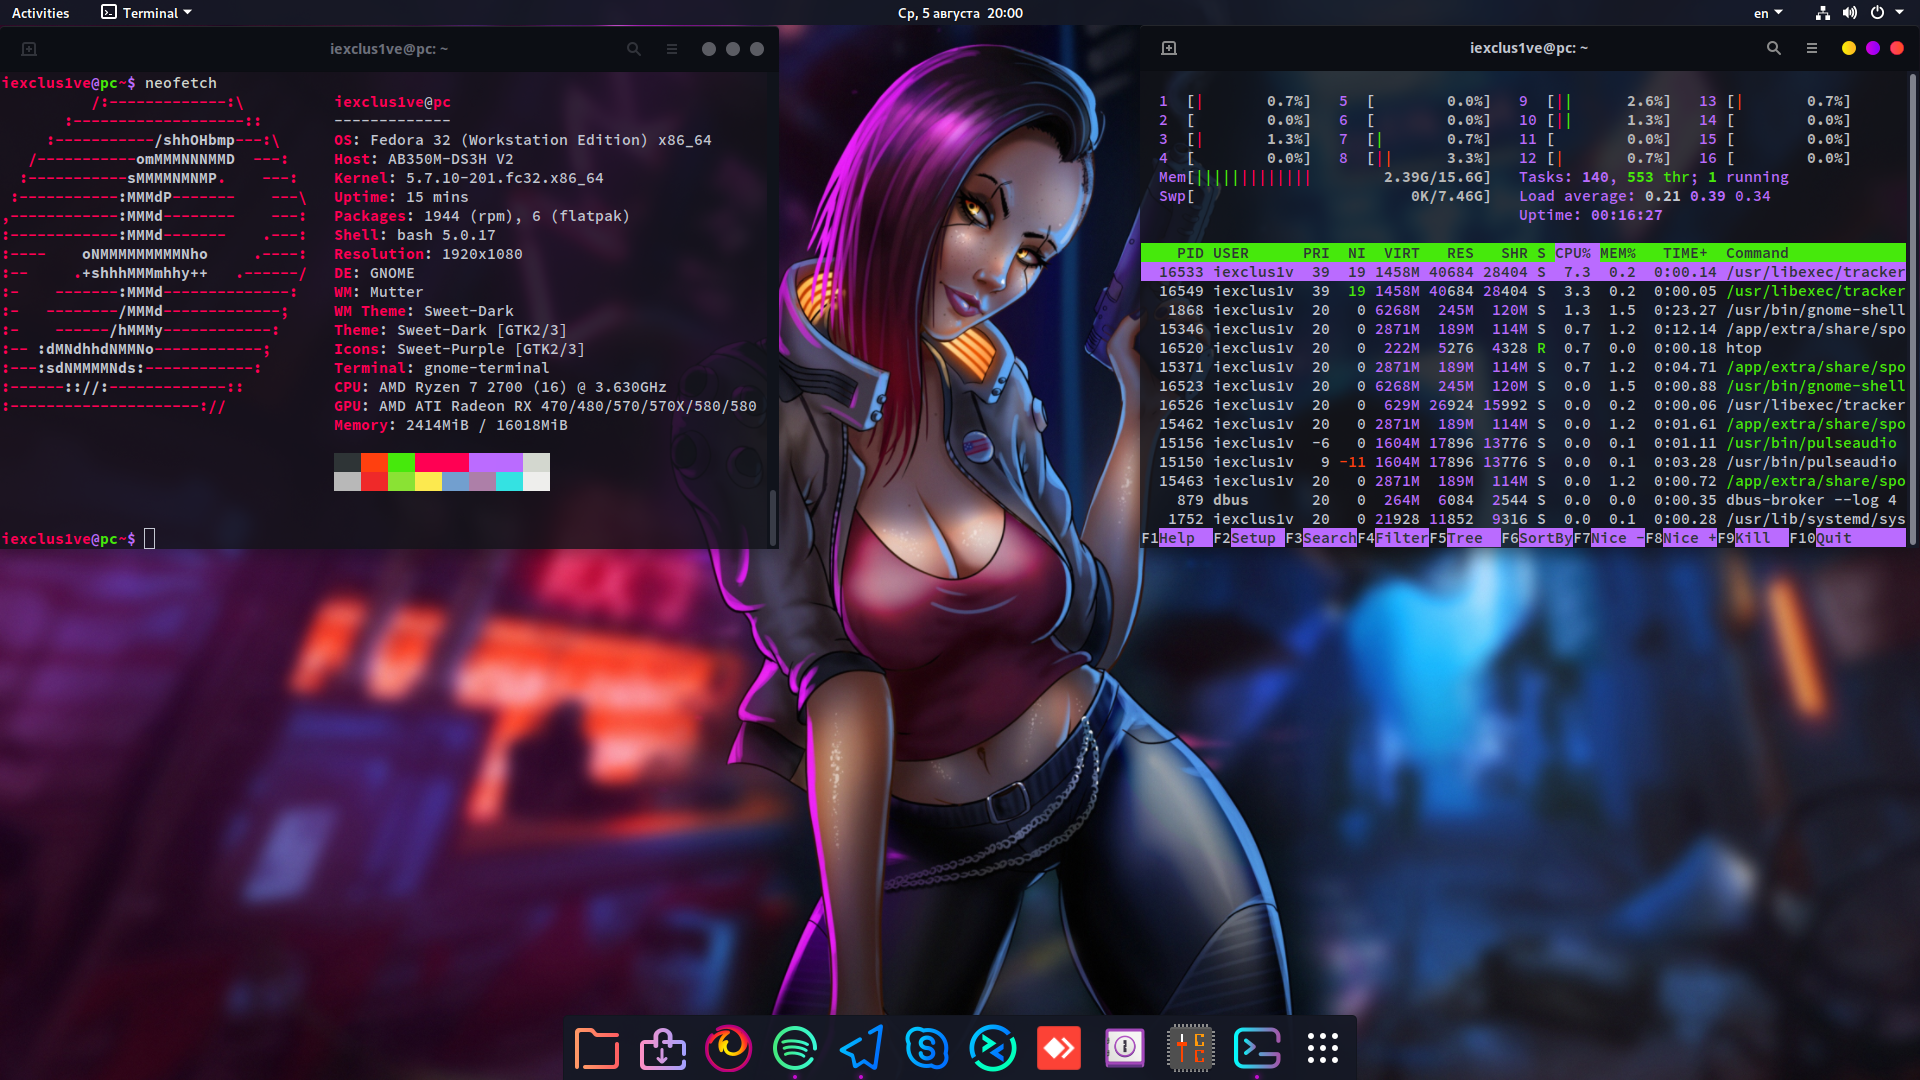Click the htop terminal vertical scrollbar

(x=1912, y=310)
